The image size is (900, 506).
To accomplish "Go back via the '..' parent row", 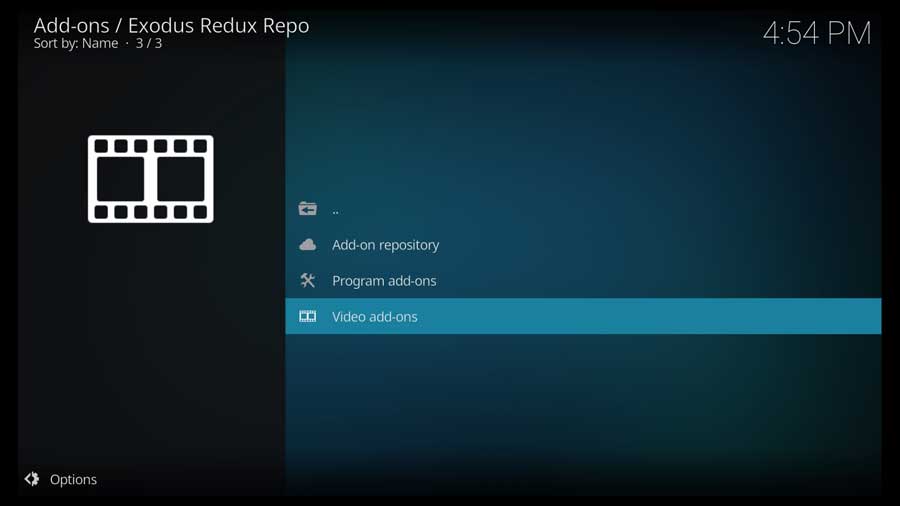I will coord(583,209).
